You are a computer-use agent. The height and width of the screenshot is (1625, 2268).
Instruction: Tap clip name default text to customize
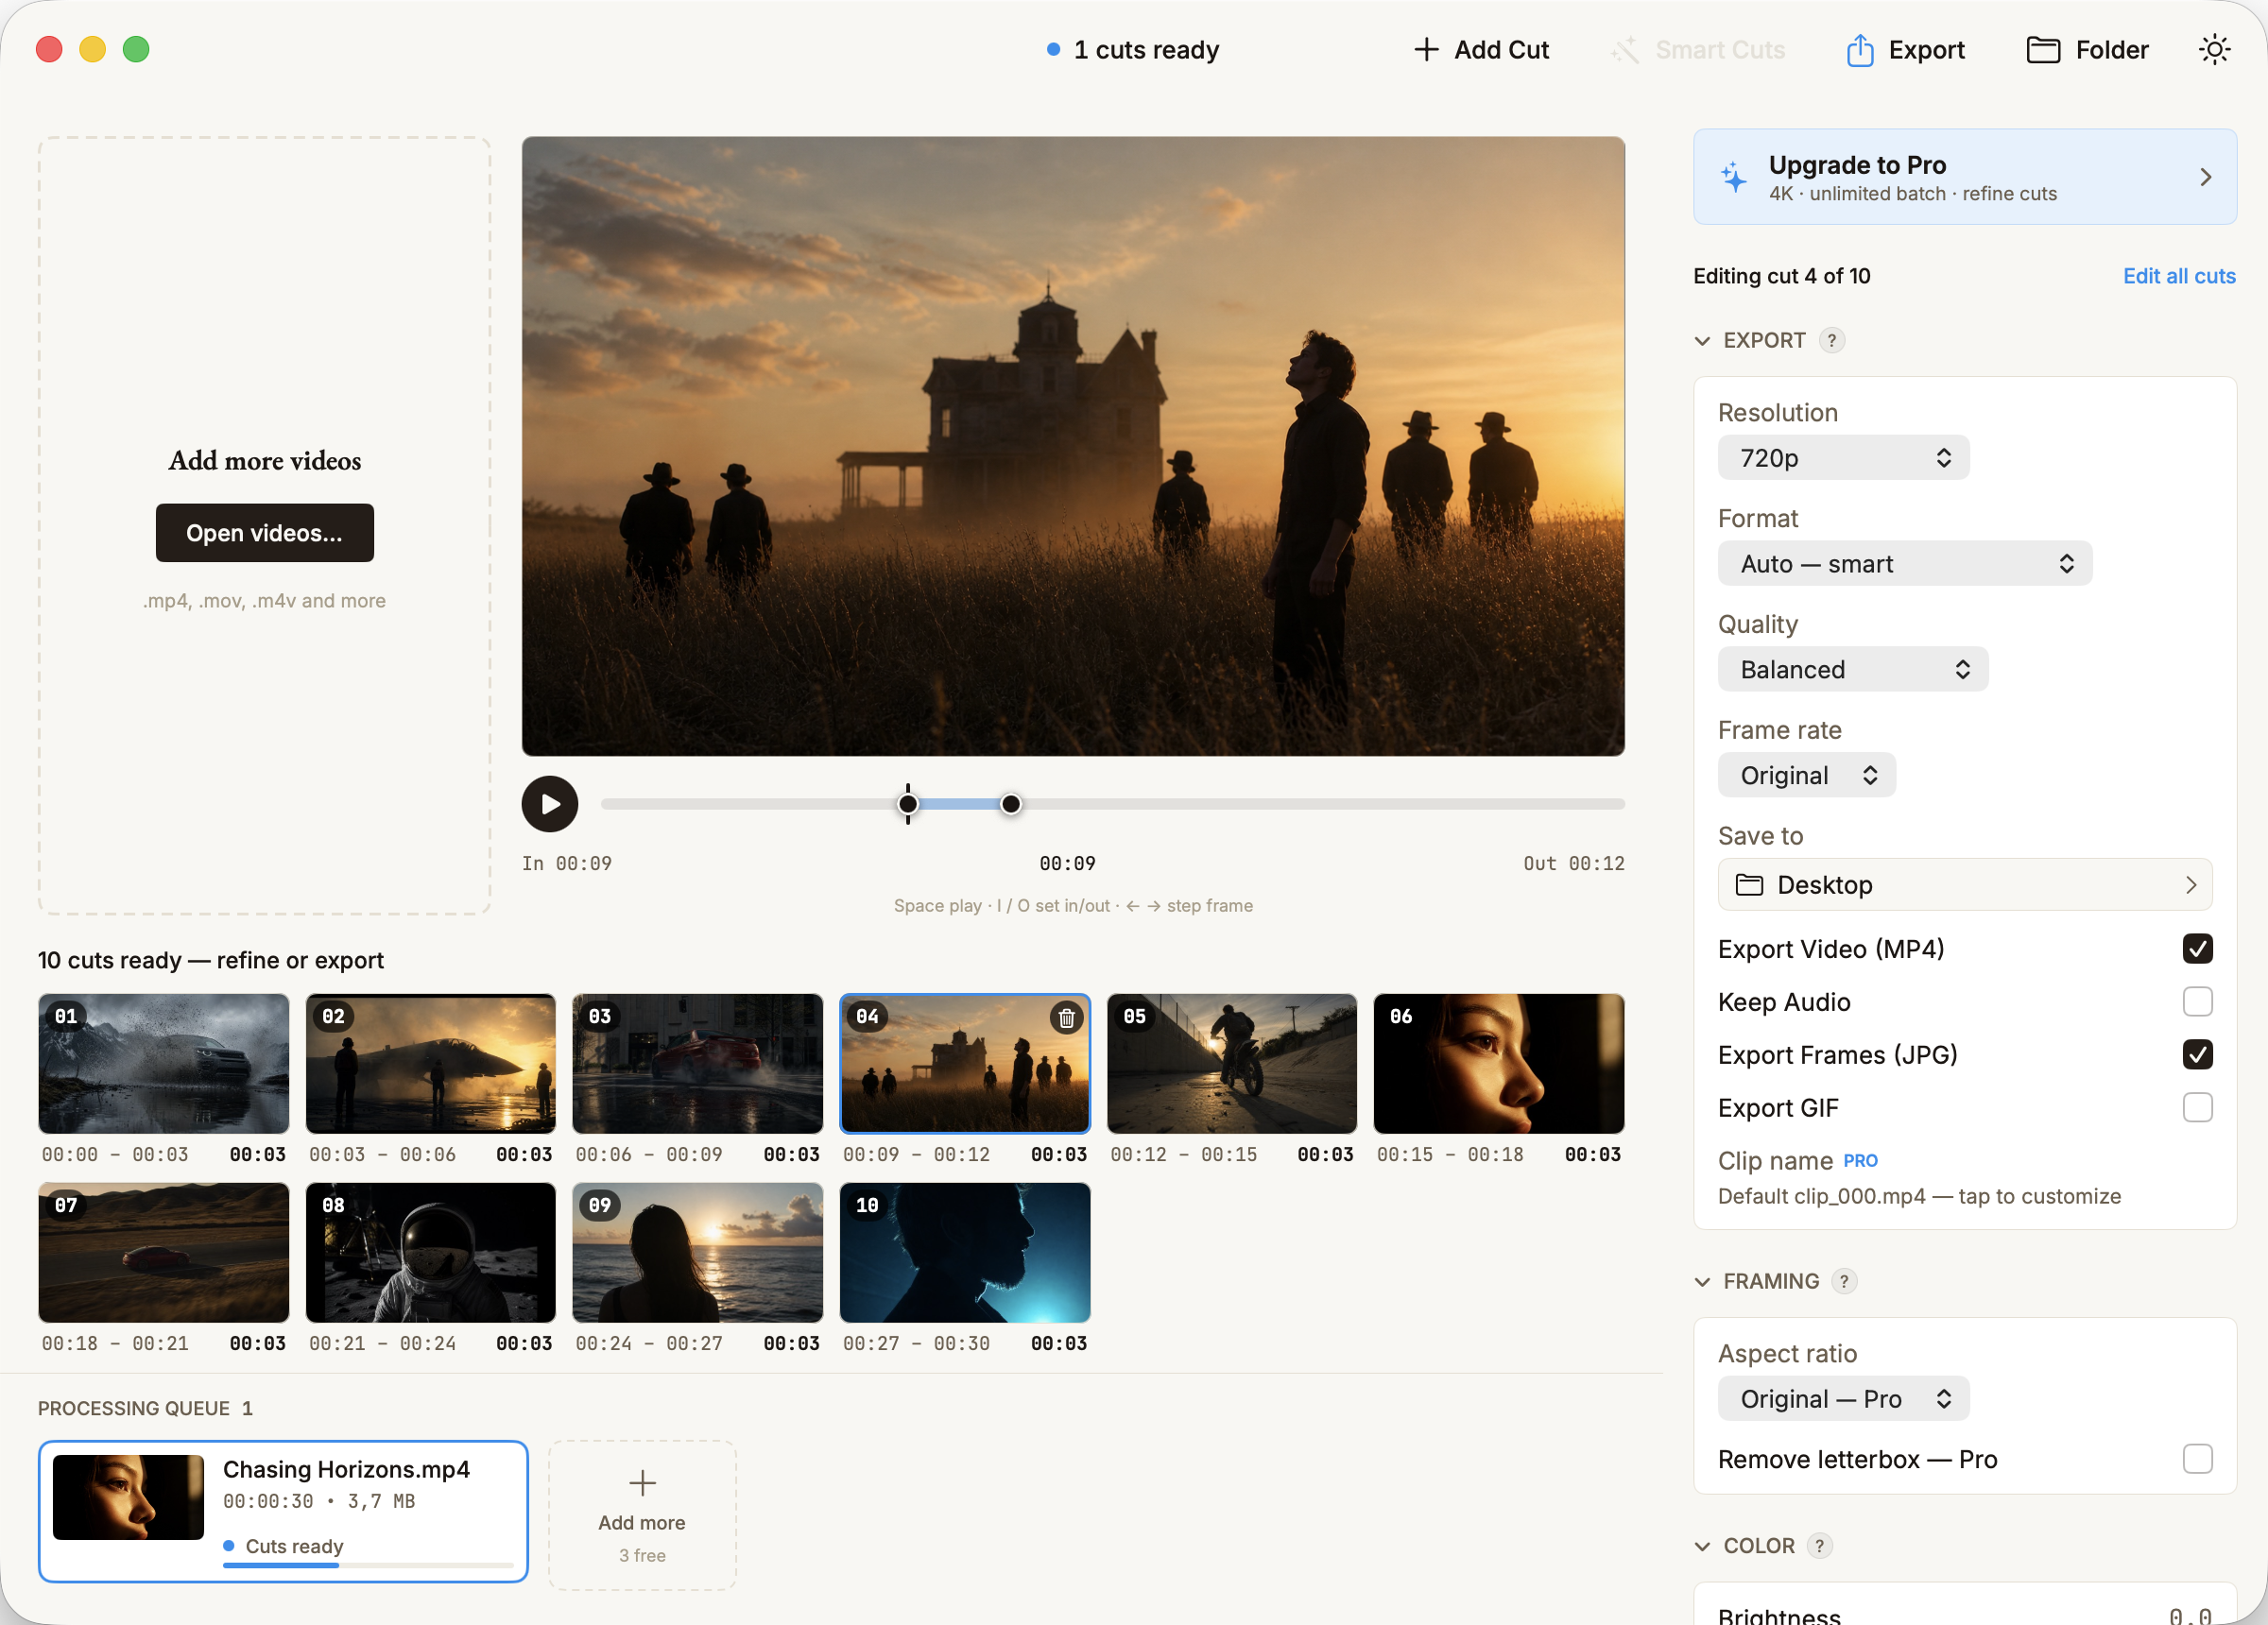(x=1919, y=1197)
